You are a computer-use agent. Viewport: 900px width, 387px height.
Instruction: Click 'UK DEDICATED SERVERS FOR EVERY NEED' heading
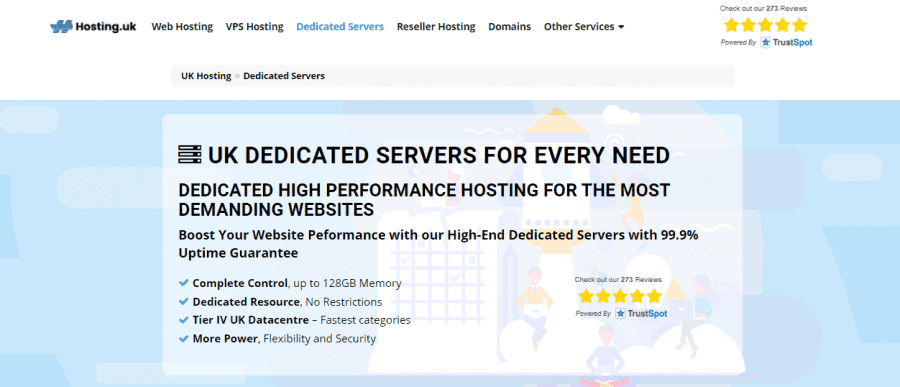(439, 155)
